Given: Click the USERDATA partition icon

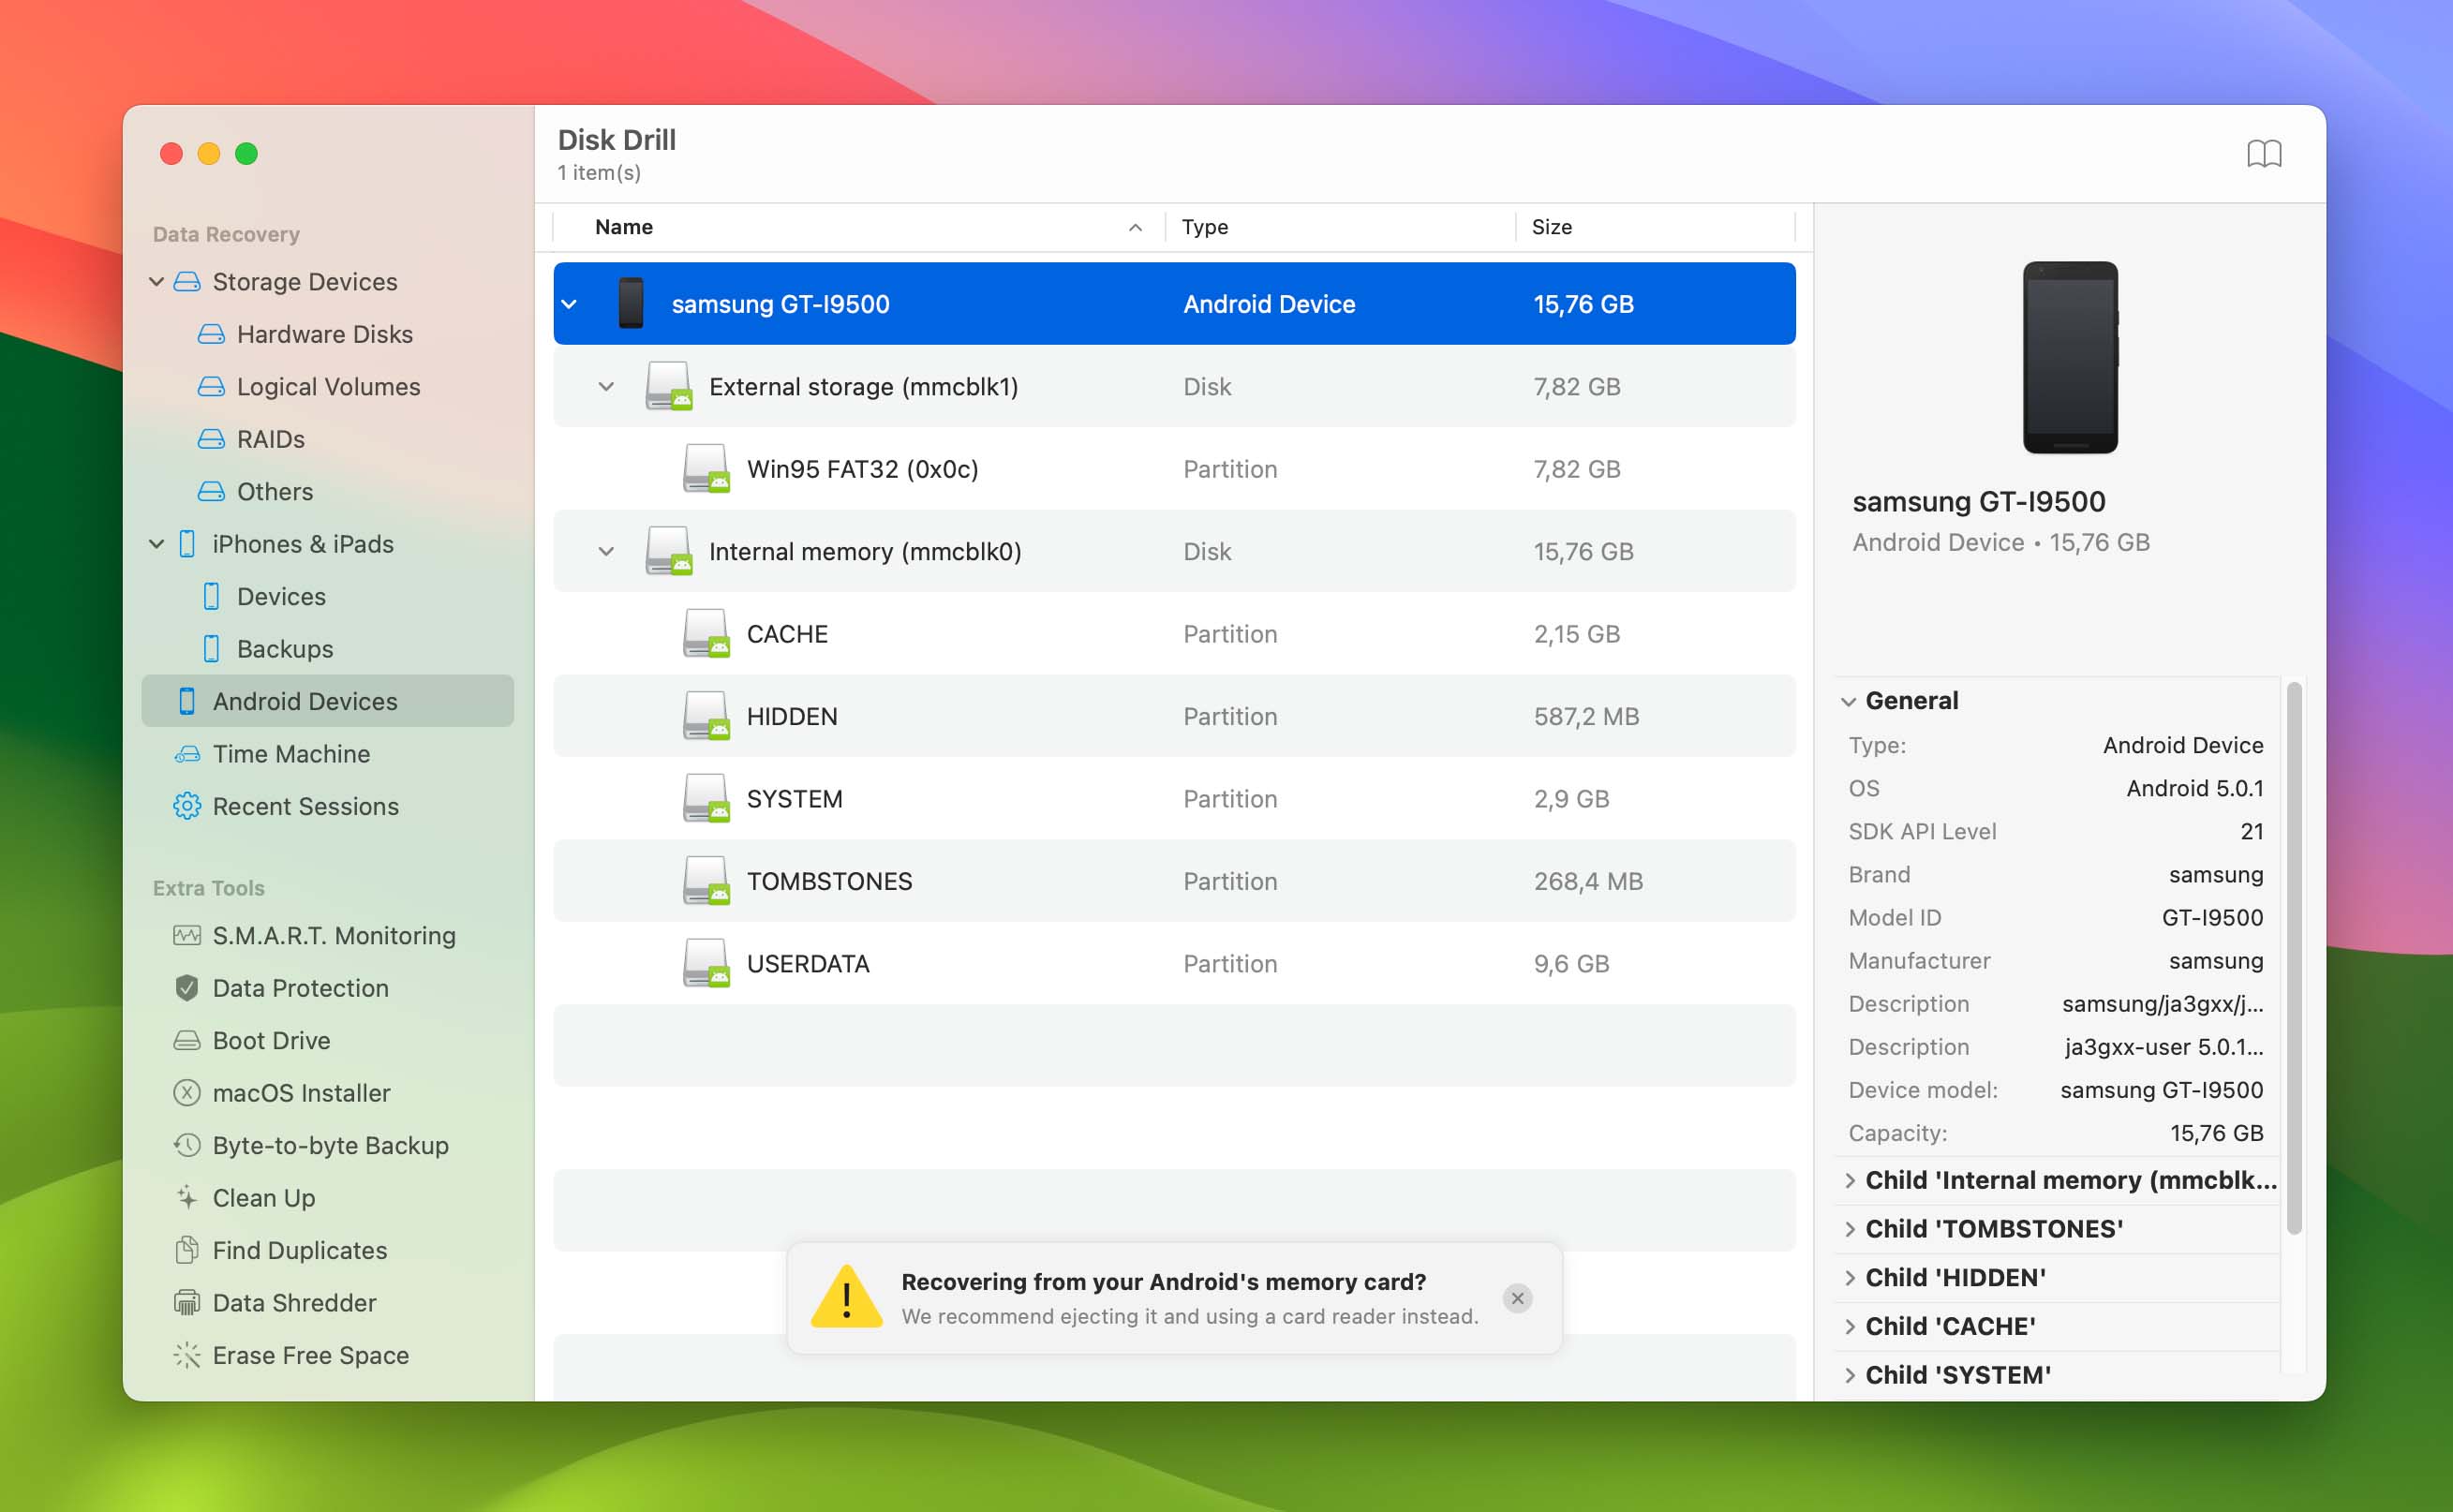Looking at the screenshot, I should [x=706, y=963].
